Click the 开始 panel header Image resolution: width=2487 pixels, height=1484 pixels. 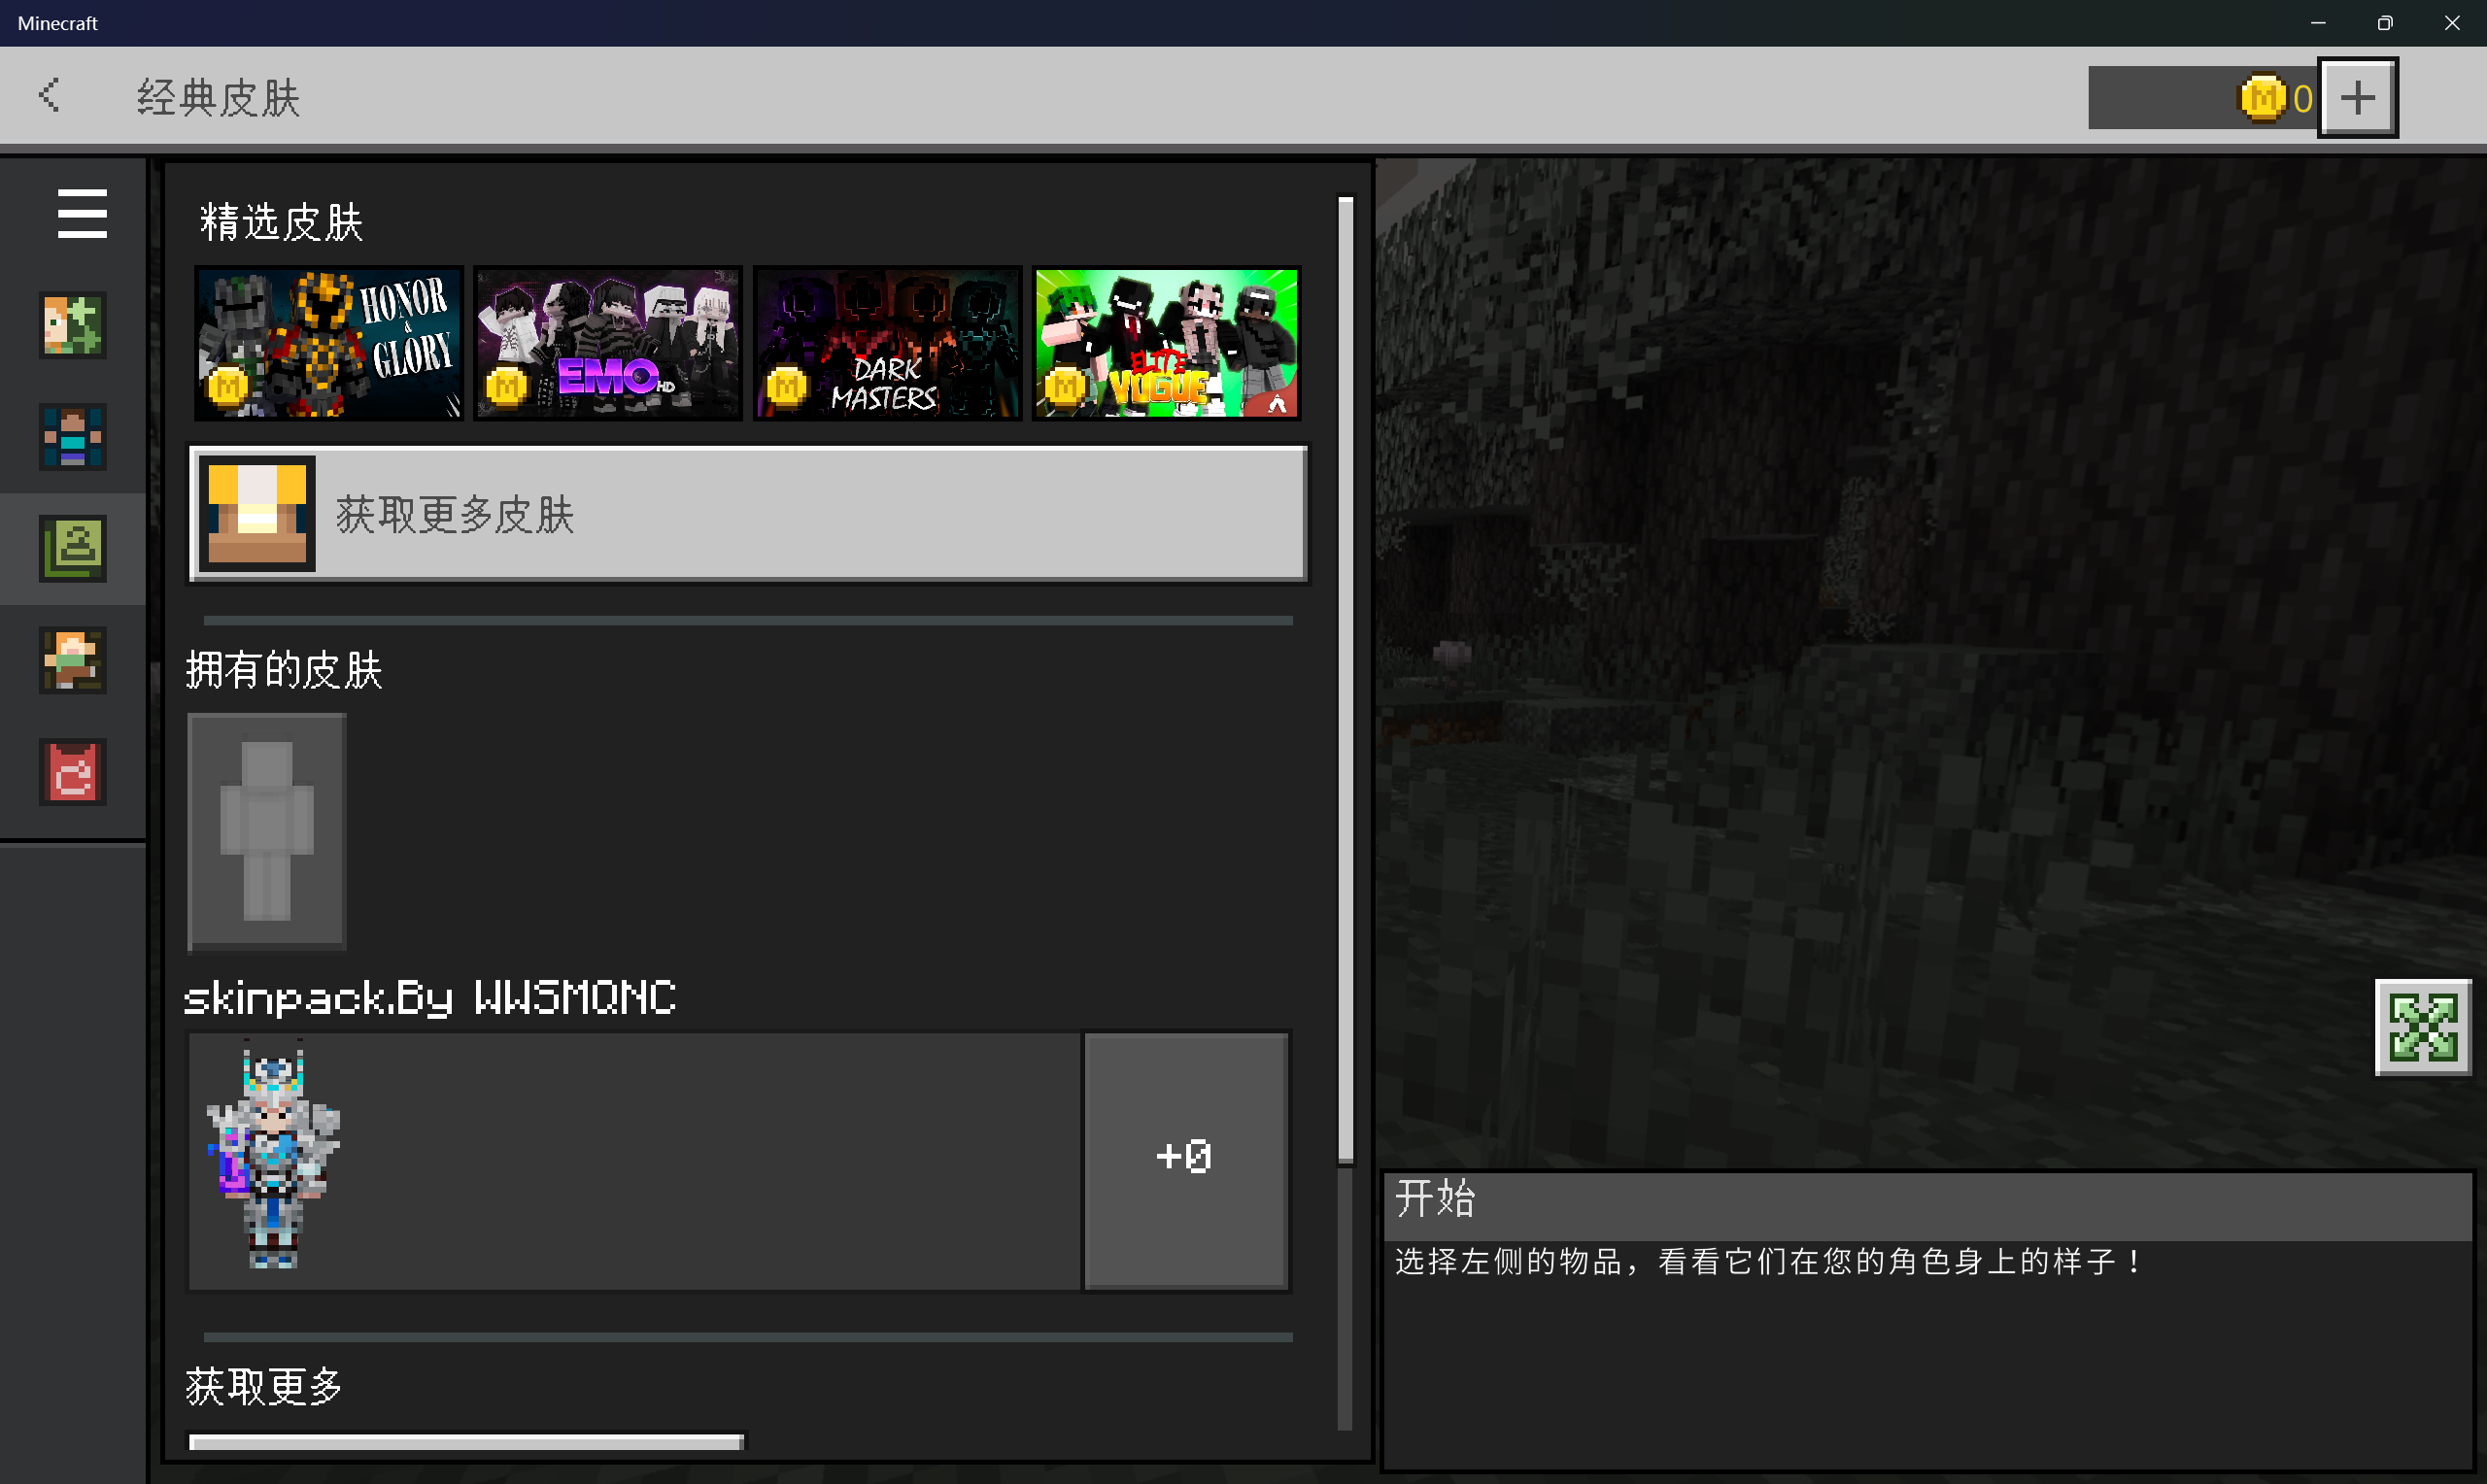pyautogui.click(x=1927, y=1206)
